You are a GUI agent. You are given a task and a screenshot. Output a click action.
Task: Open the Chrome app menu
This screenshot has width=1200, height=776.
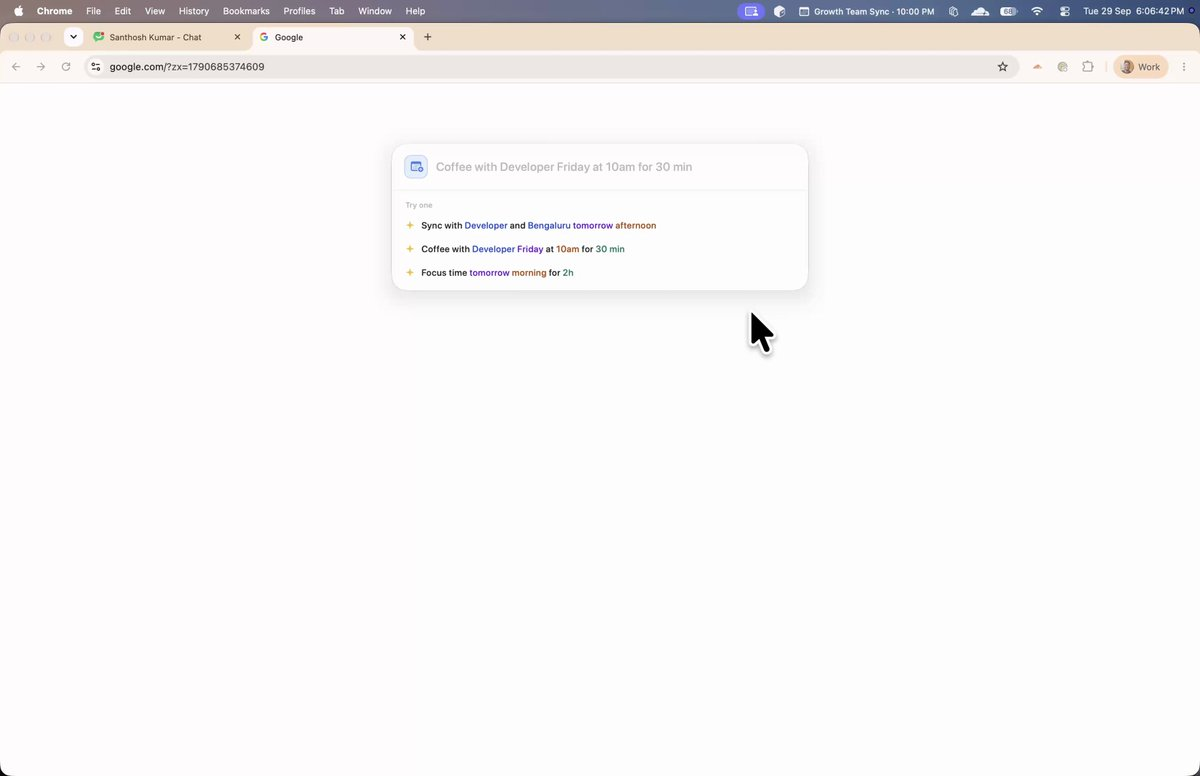pos(55,11)
